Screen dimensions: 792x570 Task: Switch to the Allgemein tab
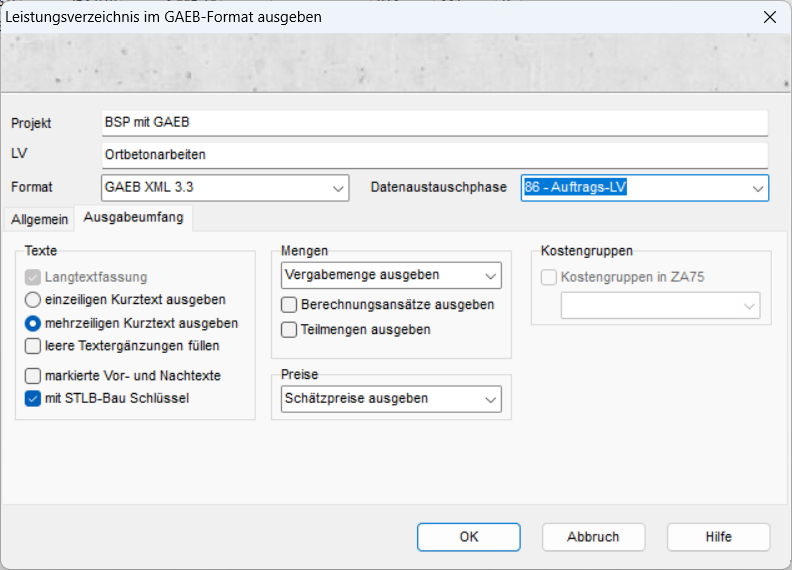(40, 219)
